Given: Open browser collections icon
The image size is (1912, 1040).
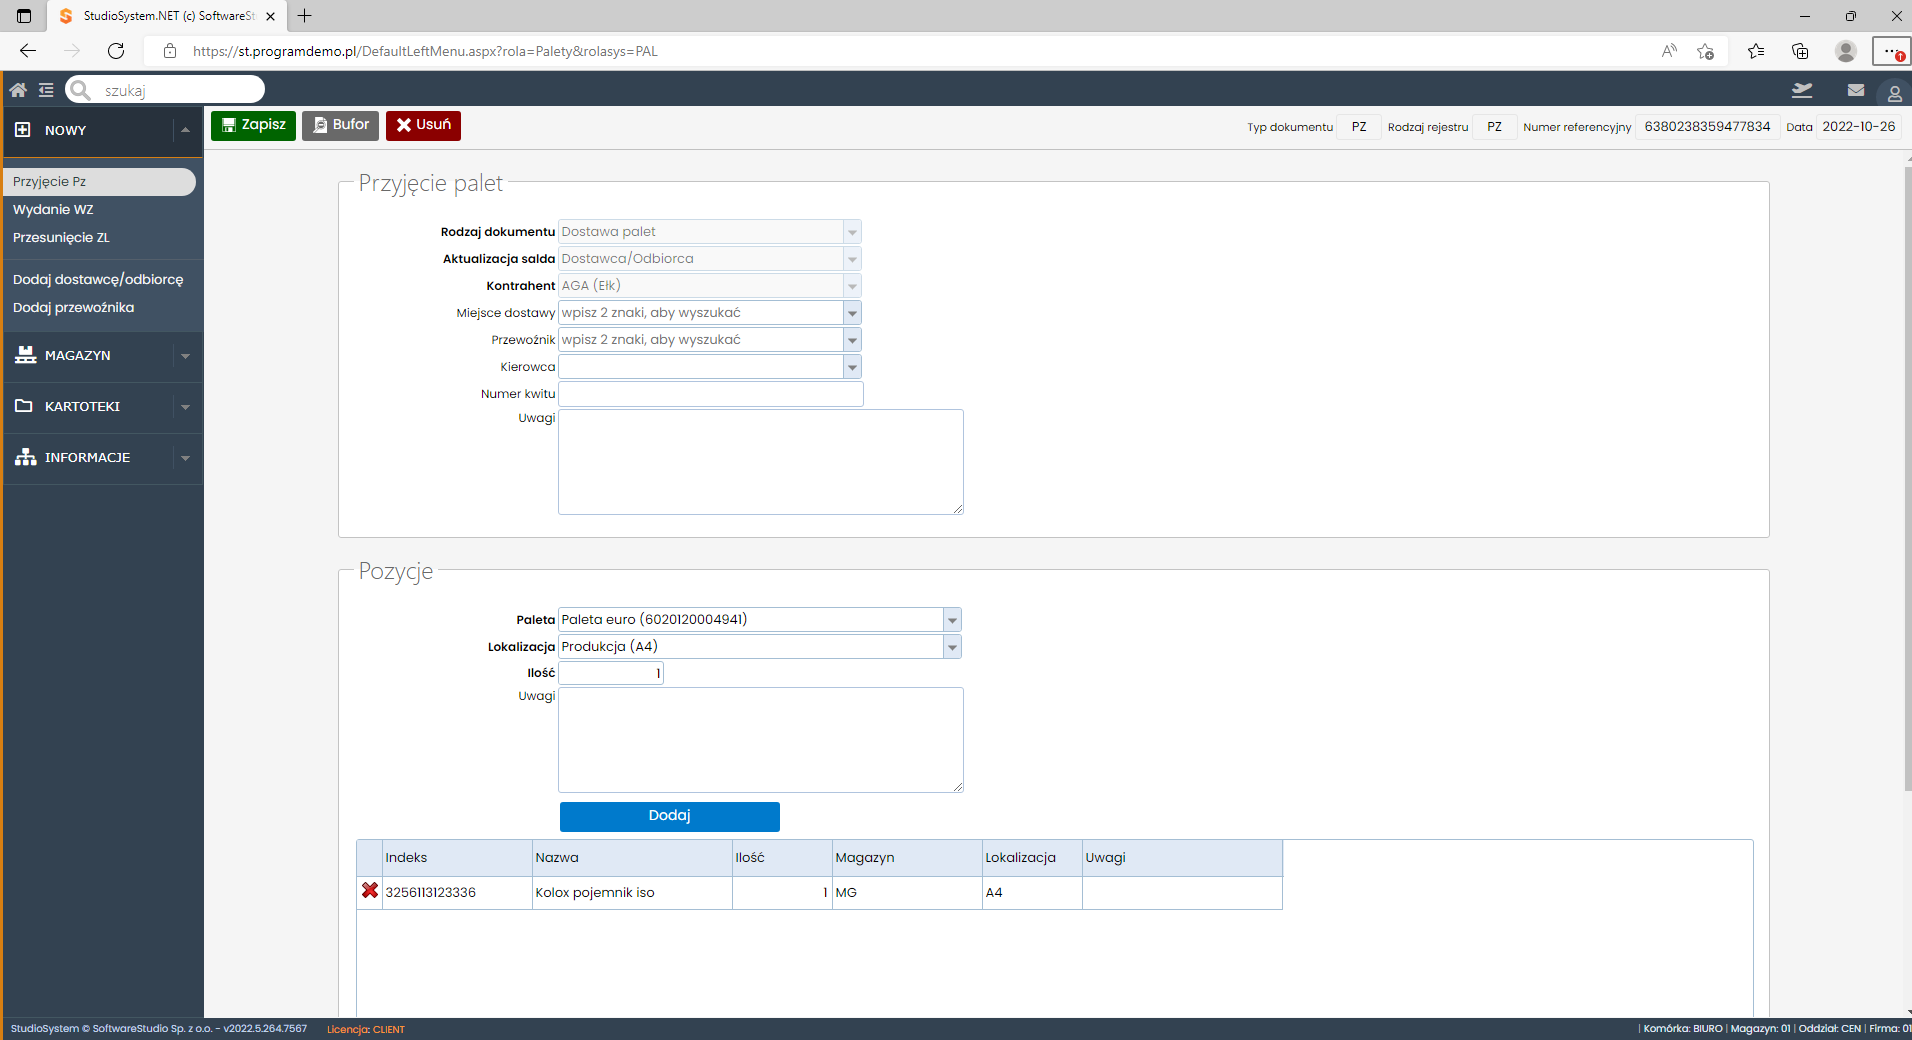Looking at the screenshot, I should [1800, 51].
